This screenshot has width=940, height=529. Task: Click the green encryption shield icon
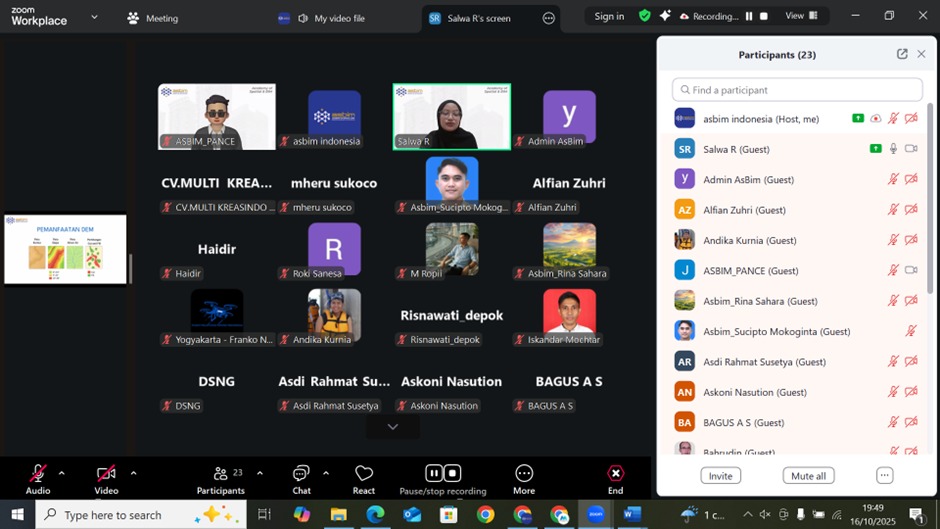(644, 16)
